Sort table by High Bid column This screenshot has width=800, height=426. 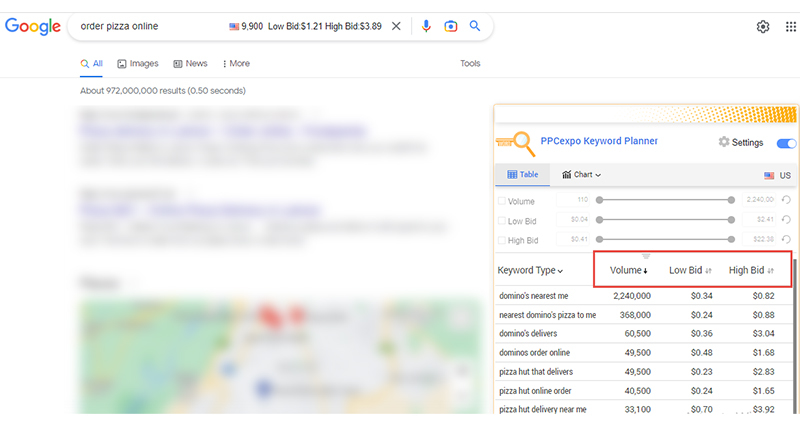pos(751,270)
